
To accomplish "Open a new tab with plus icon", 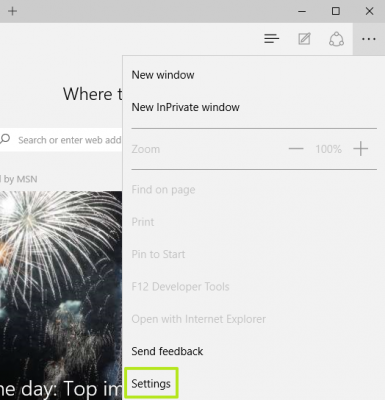I will click(12, 11).
